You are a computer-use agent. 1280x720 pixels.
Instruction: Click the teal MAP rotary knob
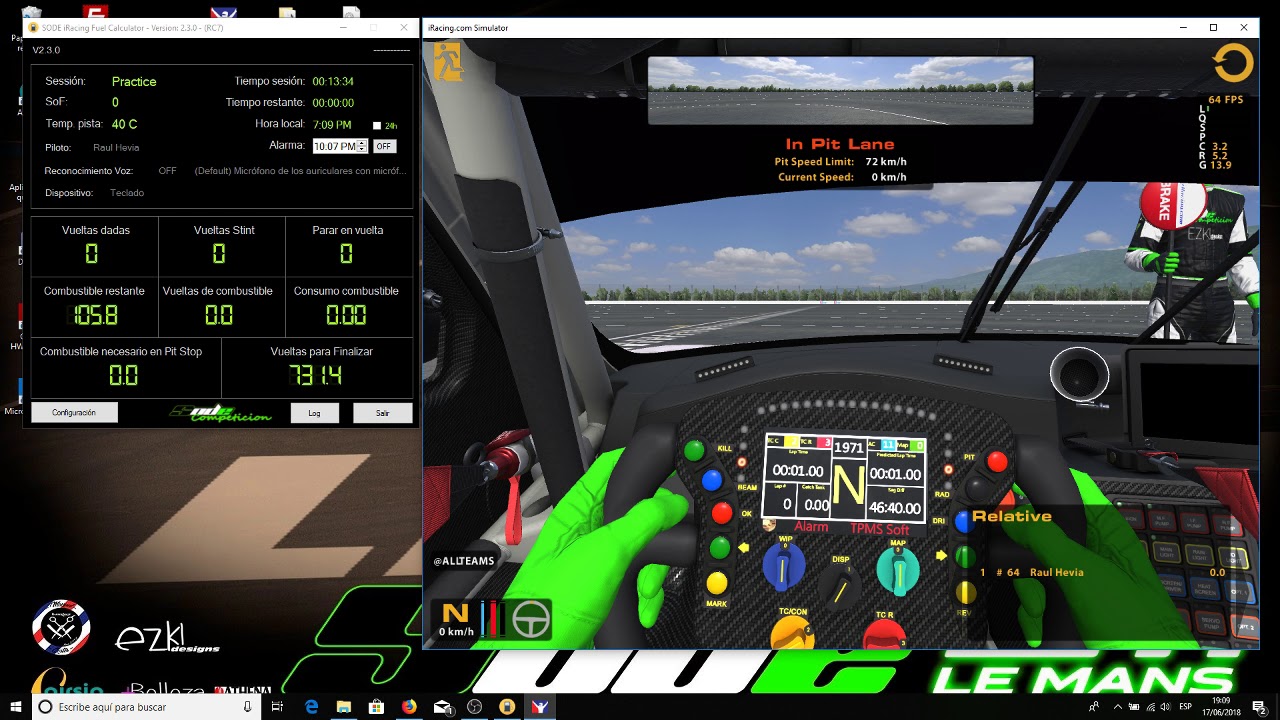[898, 570]
